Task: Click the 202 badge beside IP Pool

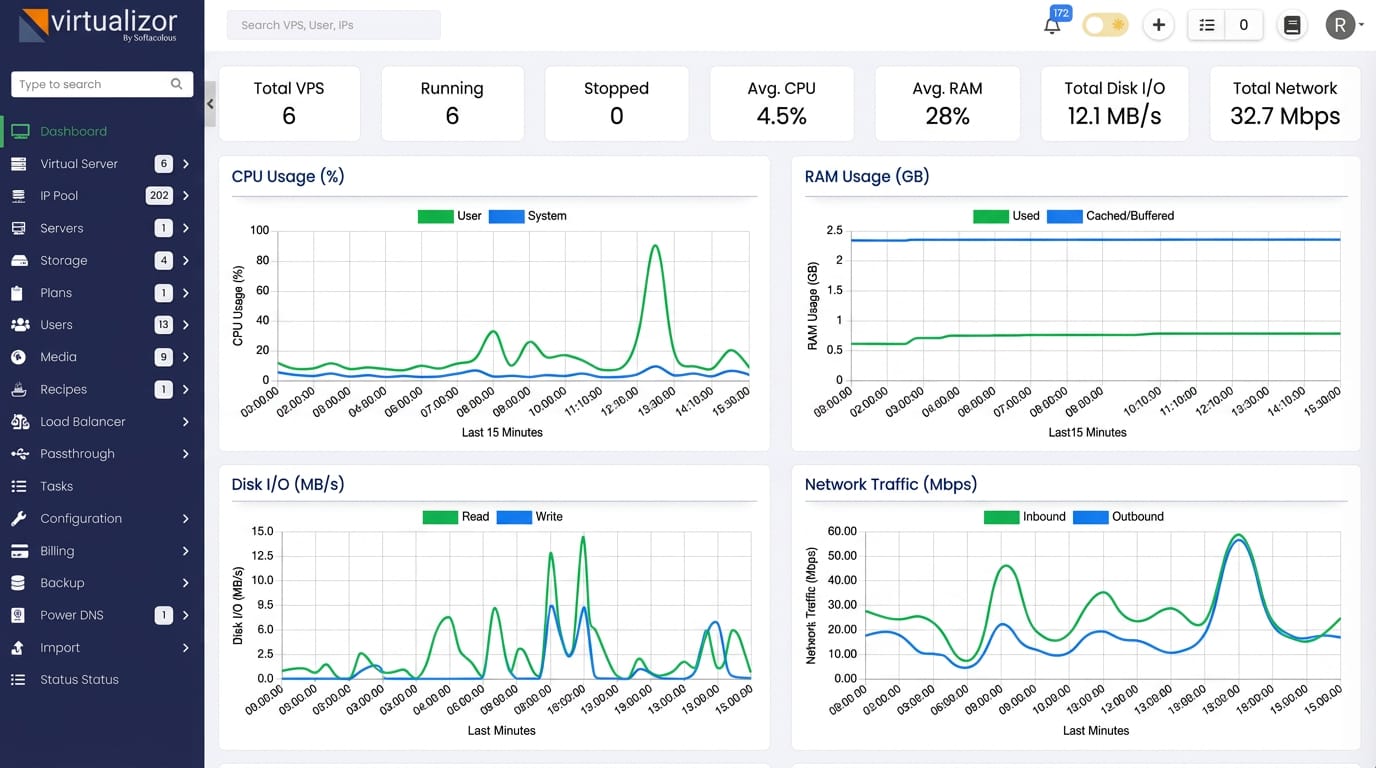Action: click(159, 196)
